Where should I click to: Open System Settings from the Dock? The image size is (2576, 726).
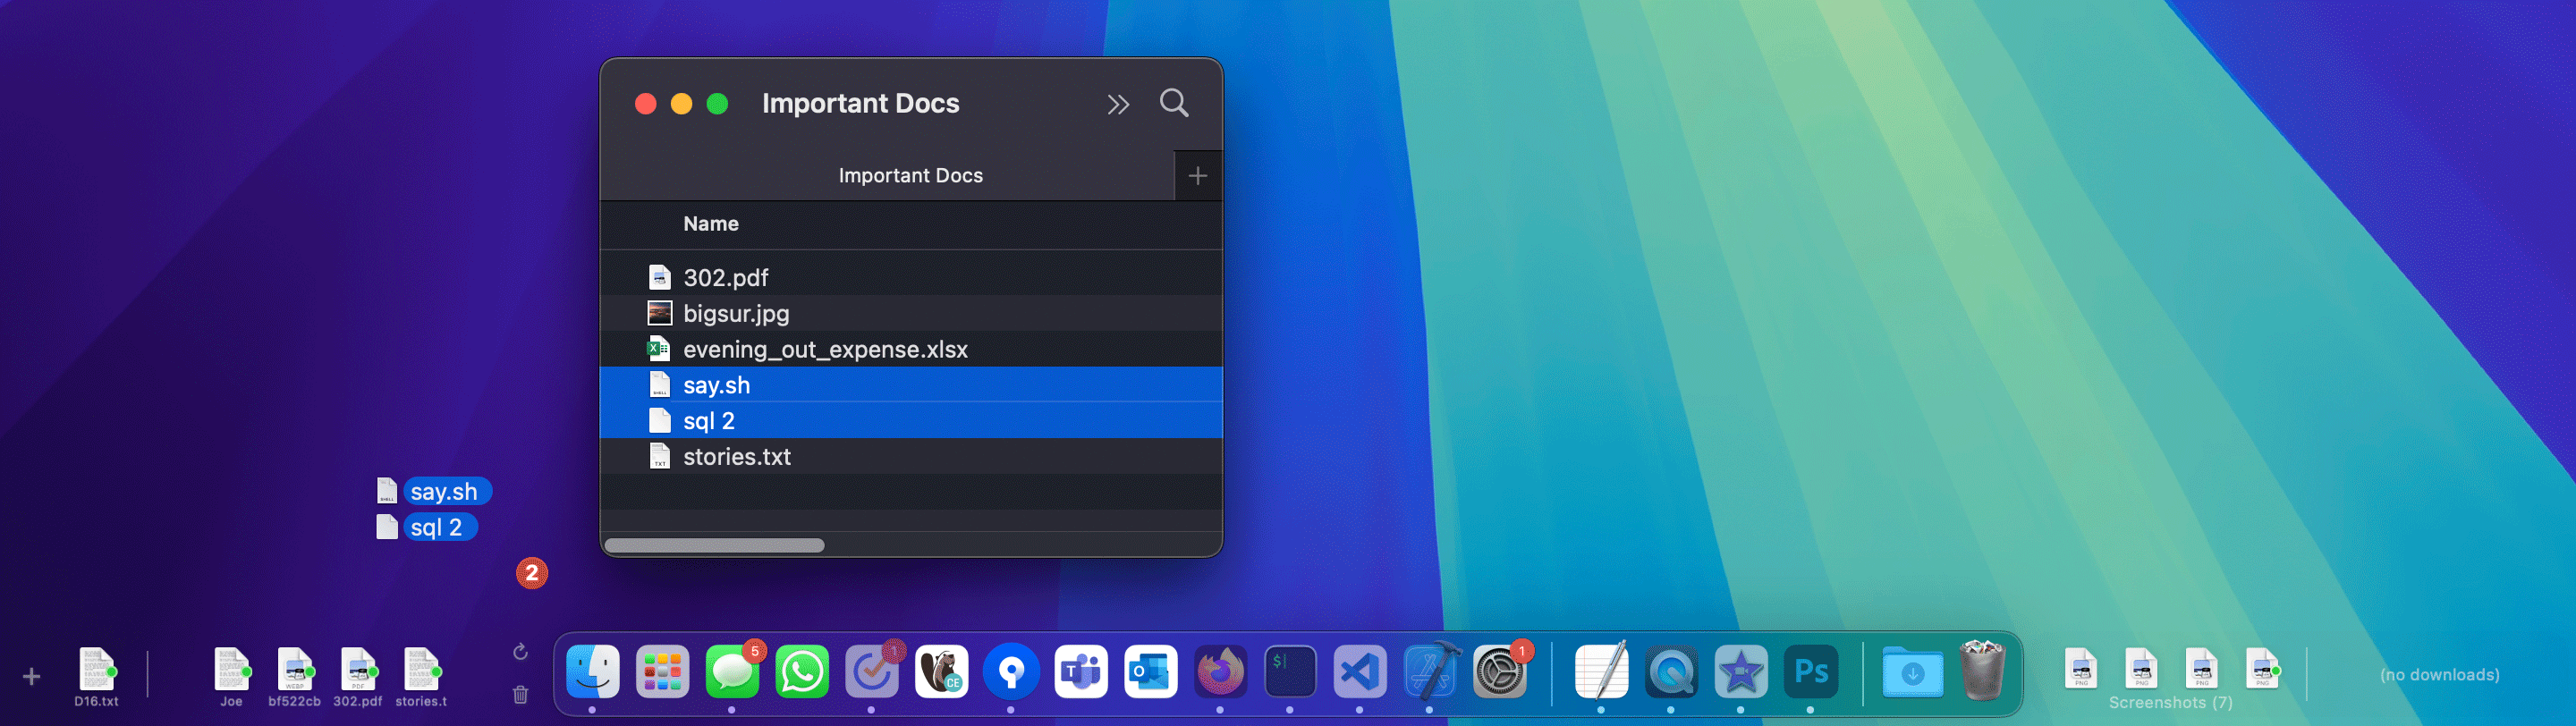1500,671
